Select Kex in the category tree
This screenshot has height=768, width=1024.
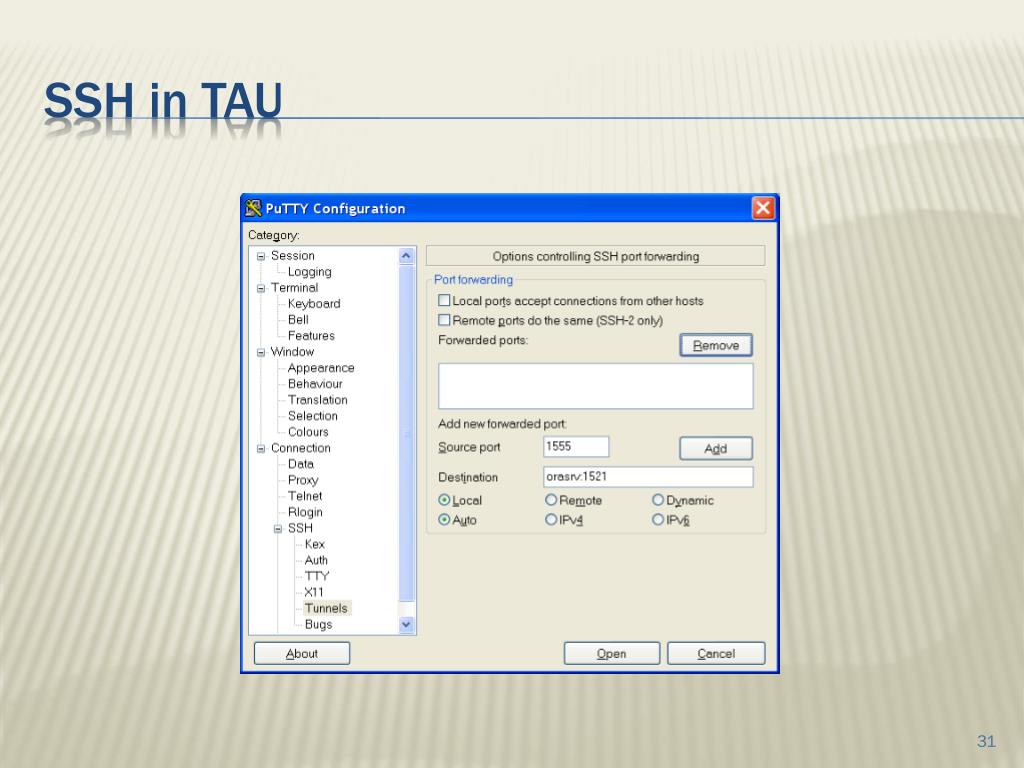point(314,545)
